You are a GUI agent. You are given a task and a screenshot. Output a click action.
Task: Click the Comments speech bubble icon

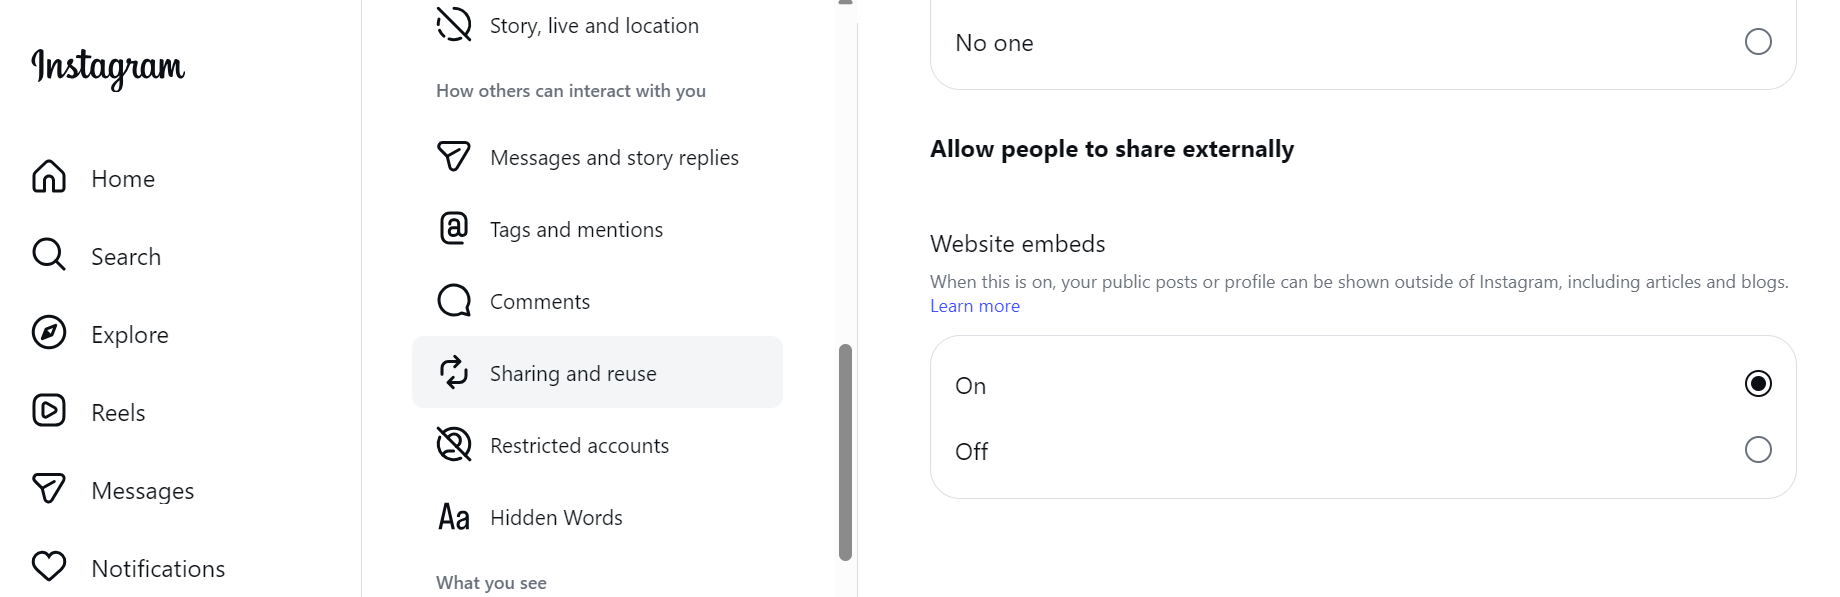[x=453, y=300]
